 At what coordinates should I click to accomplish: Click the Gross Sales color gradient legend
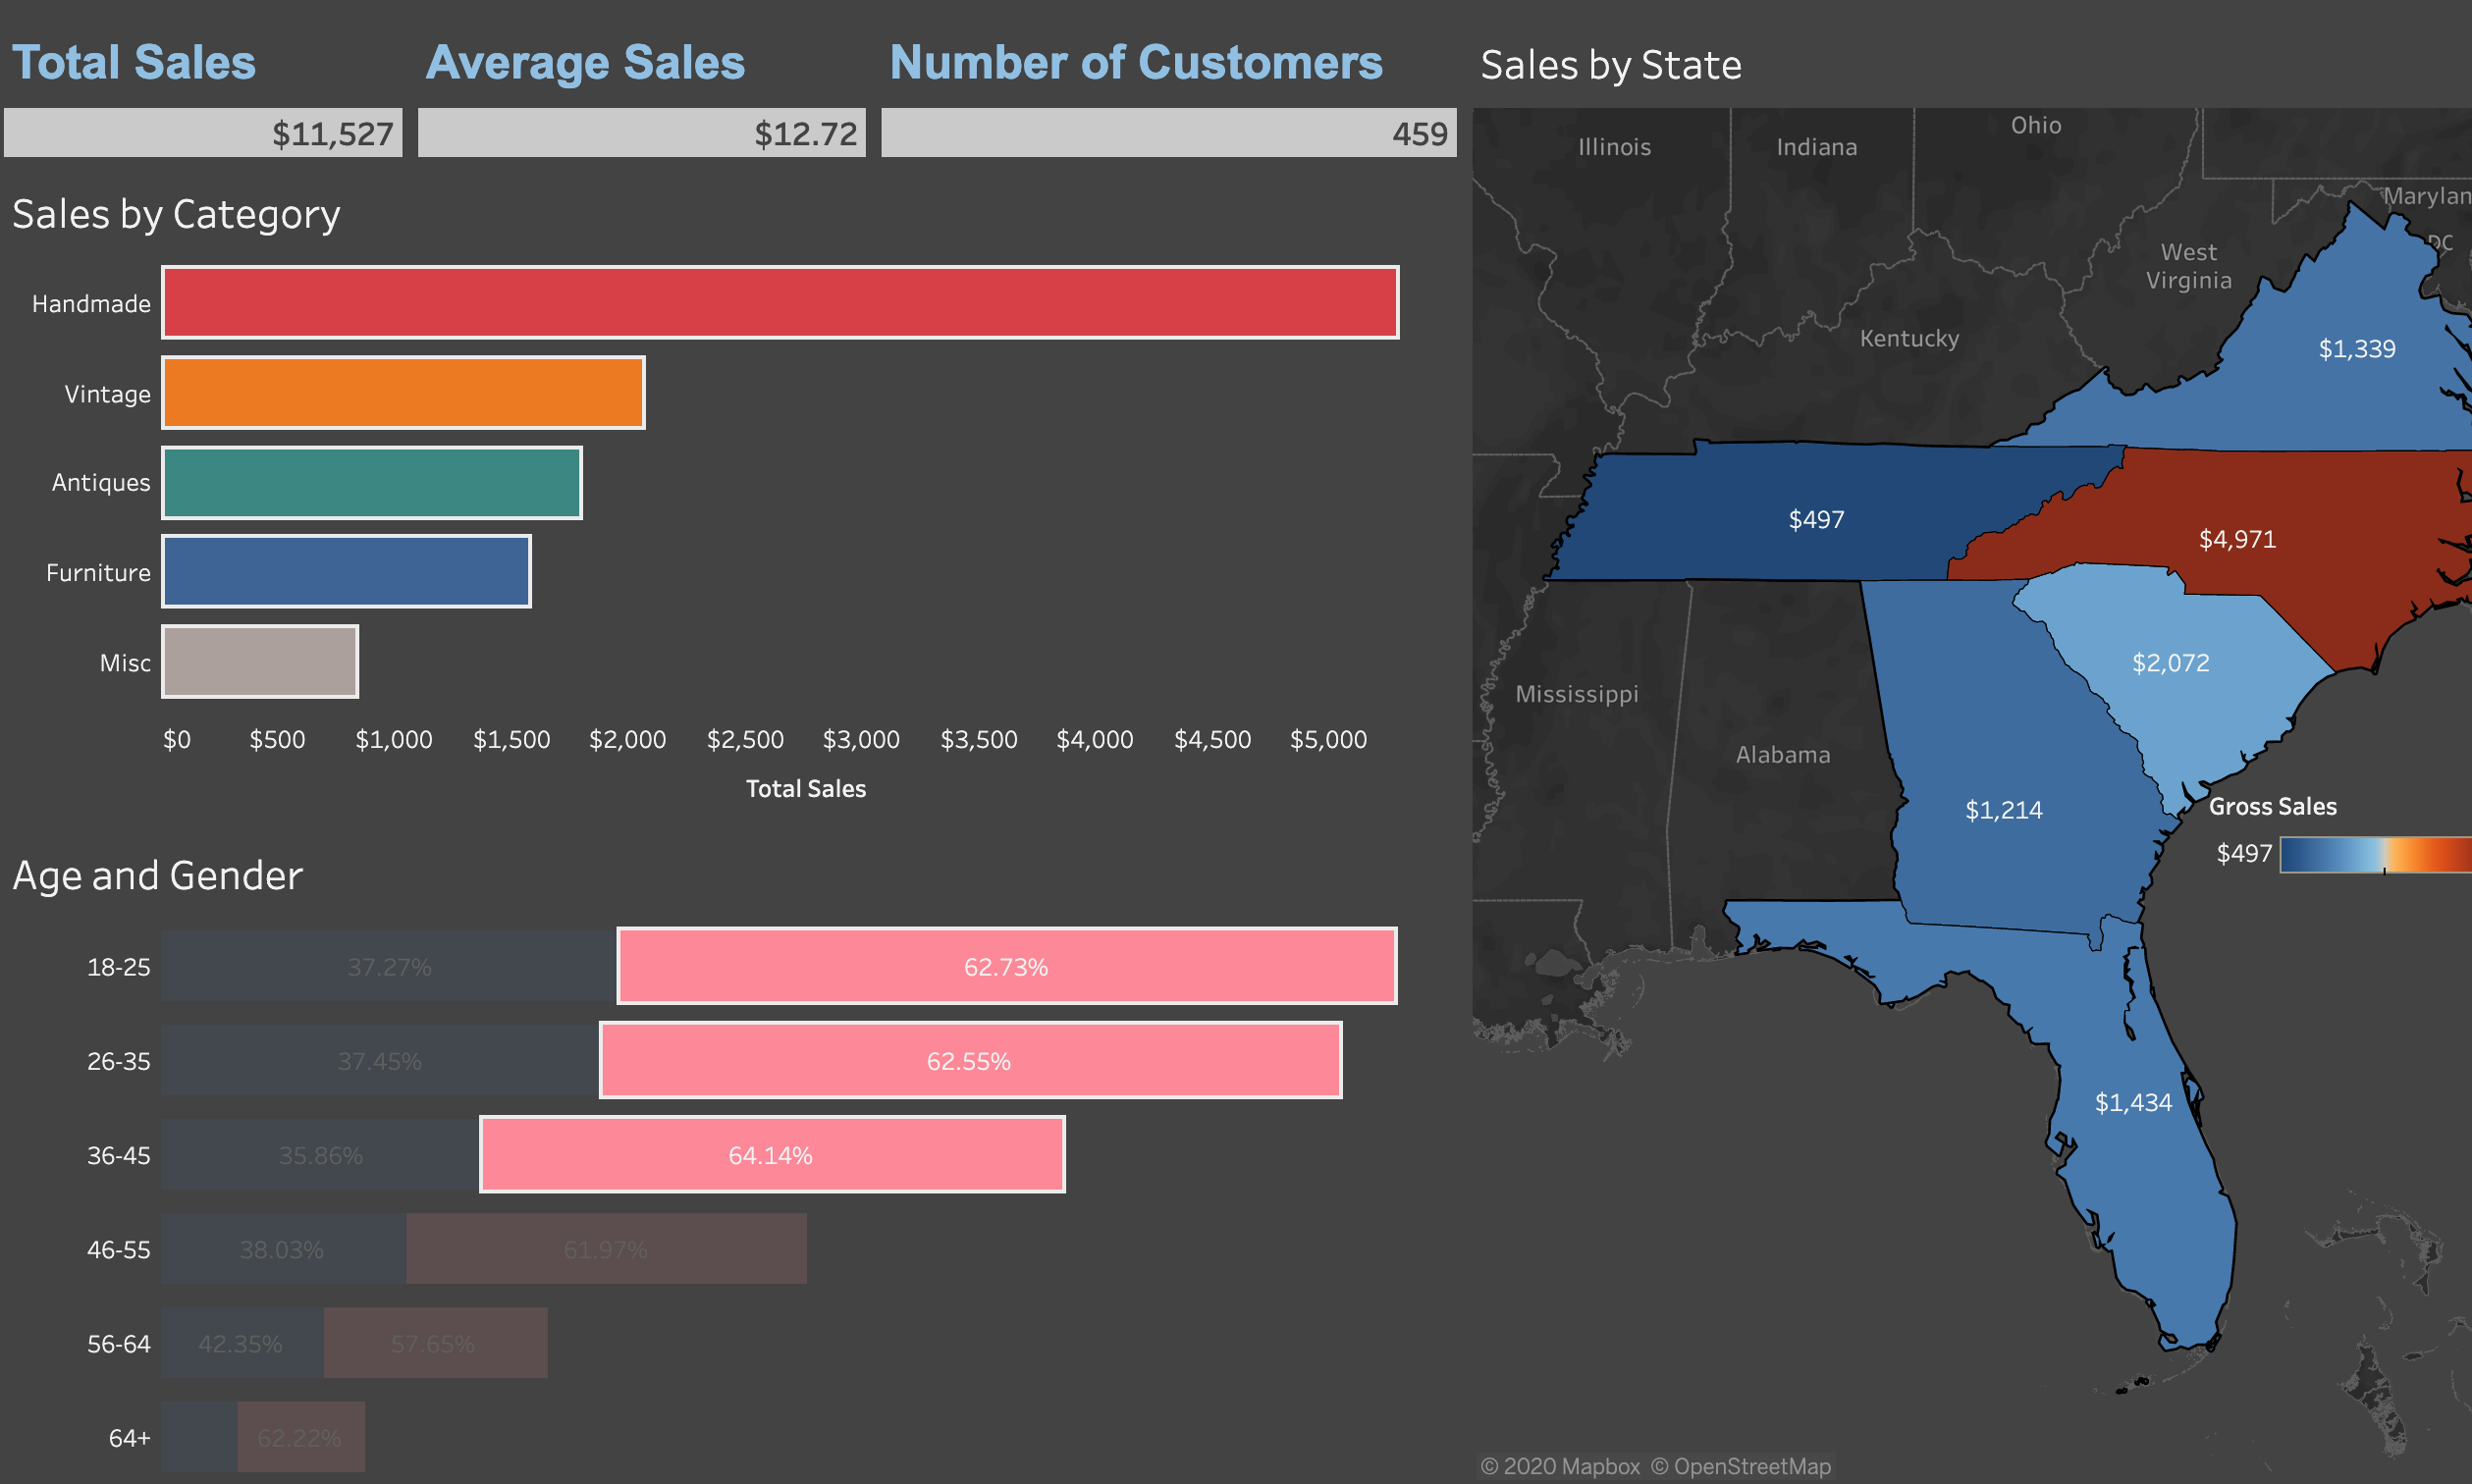click(2374, 854)
